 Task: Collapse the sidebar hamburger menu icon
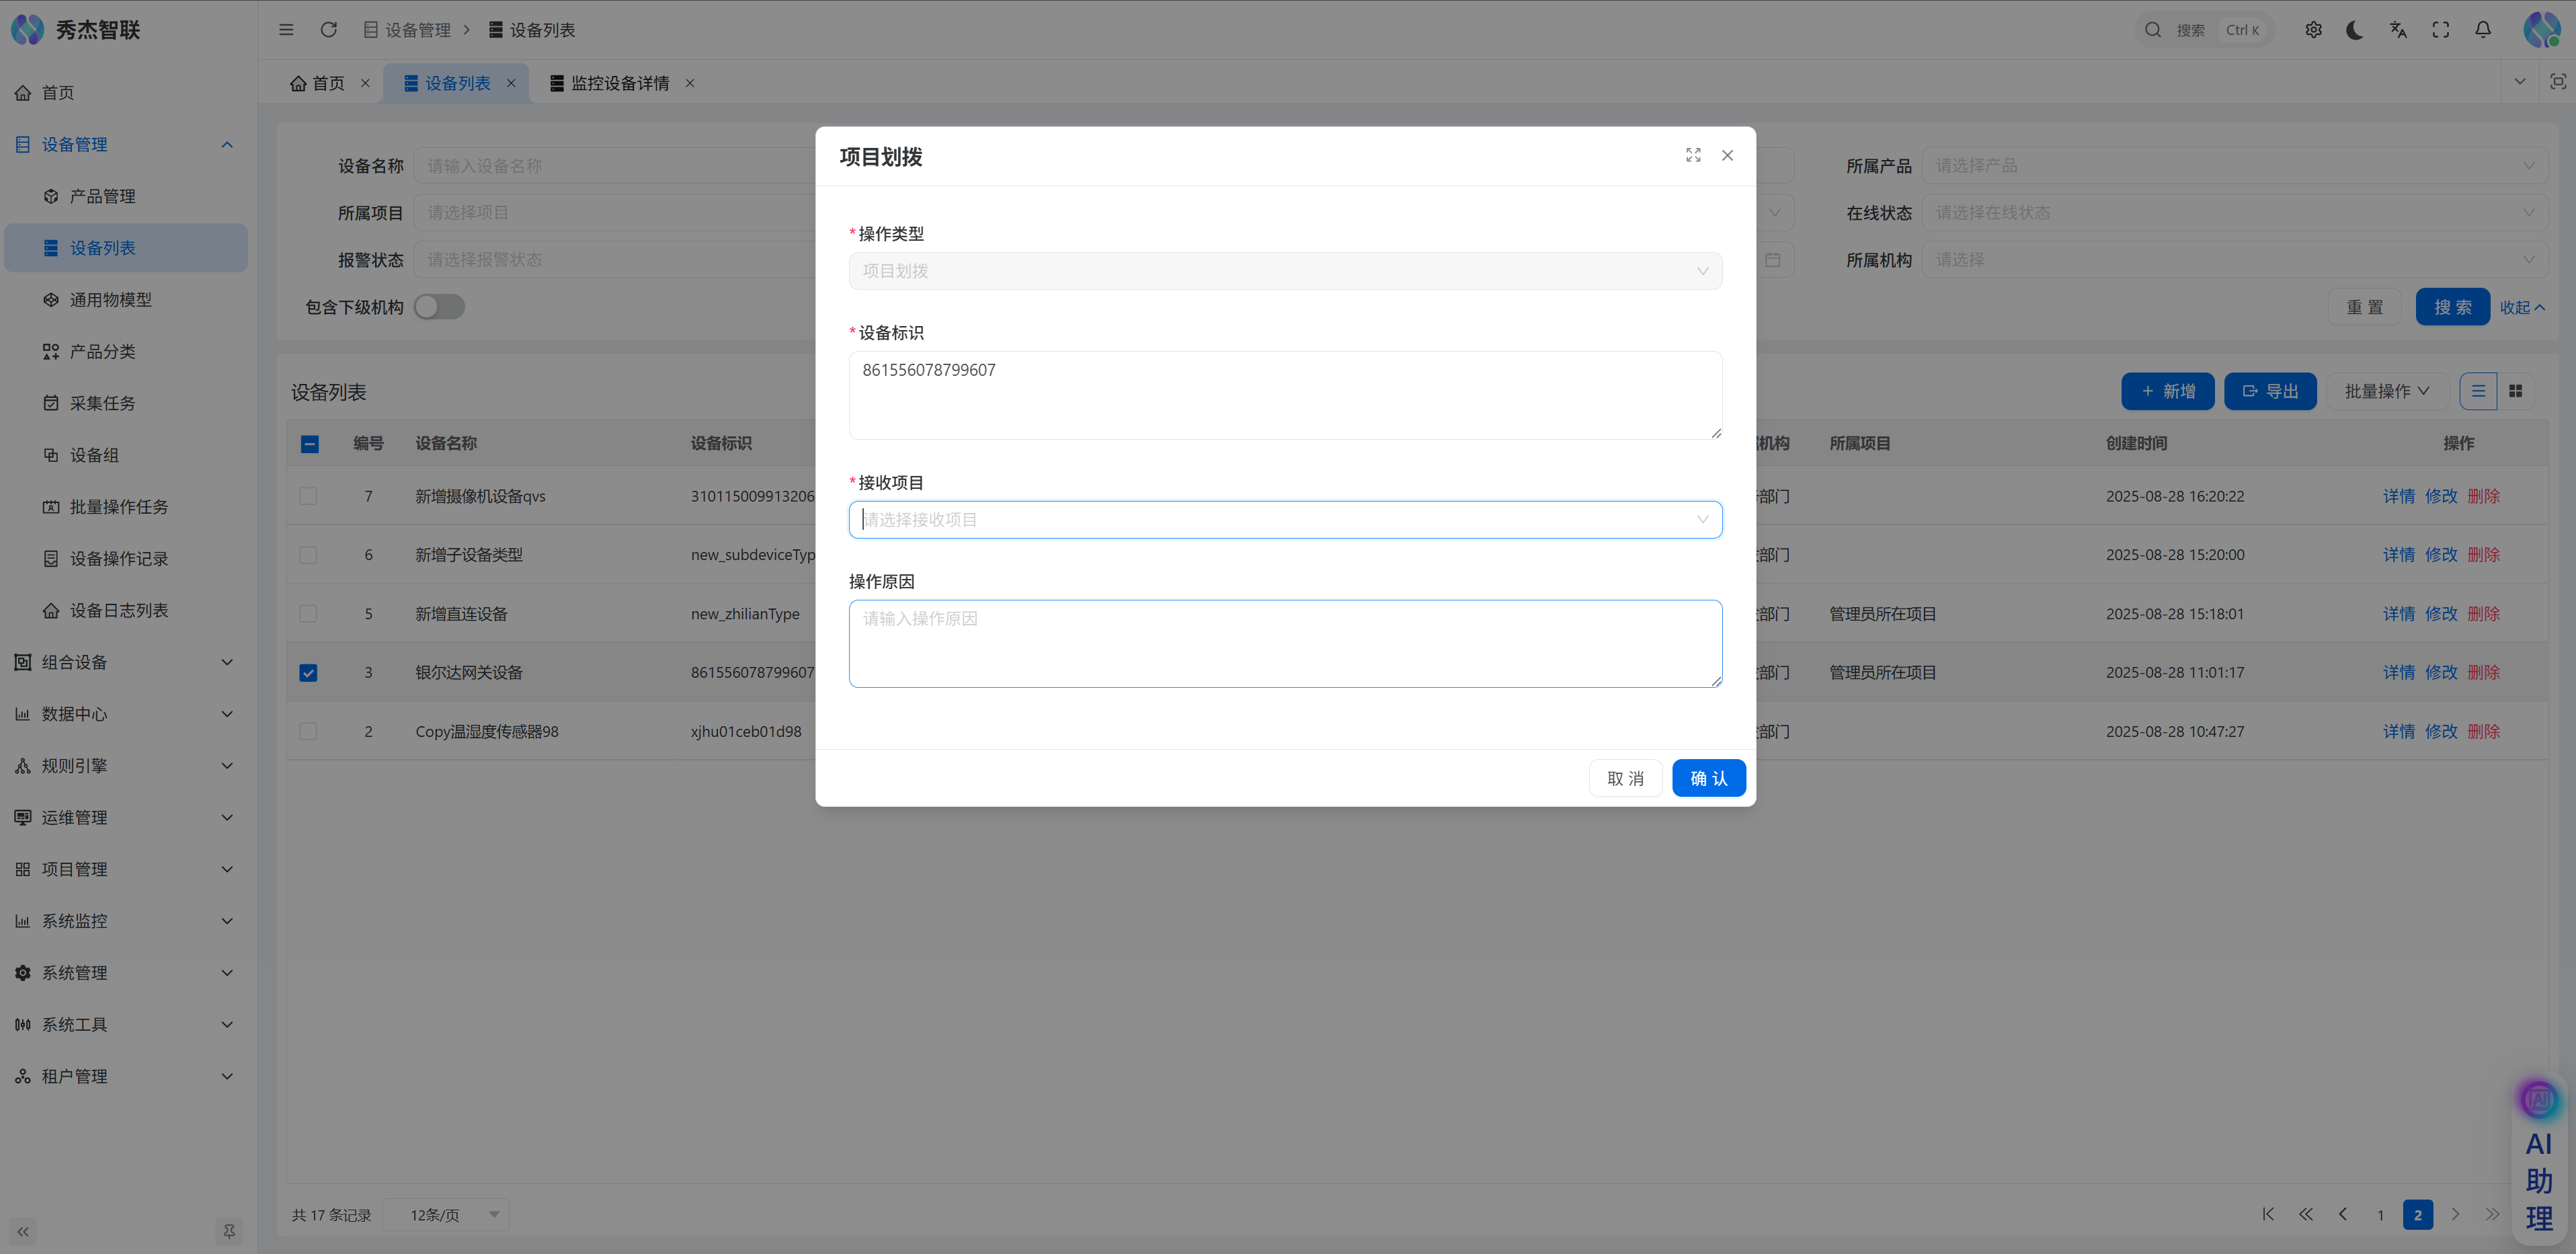[x=286, y=30]
